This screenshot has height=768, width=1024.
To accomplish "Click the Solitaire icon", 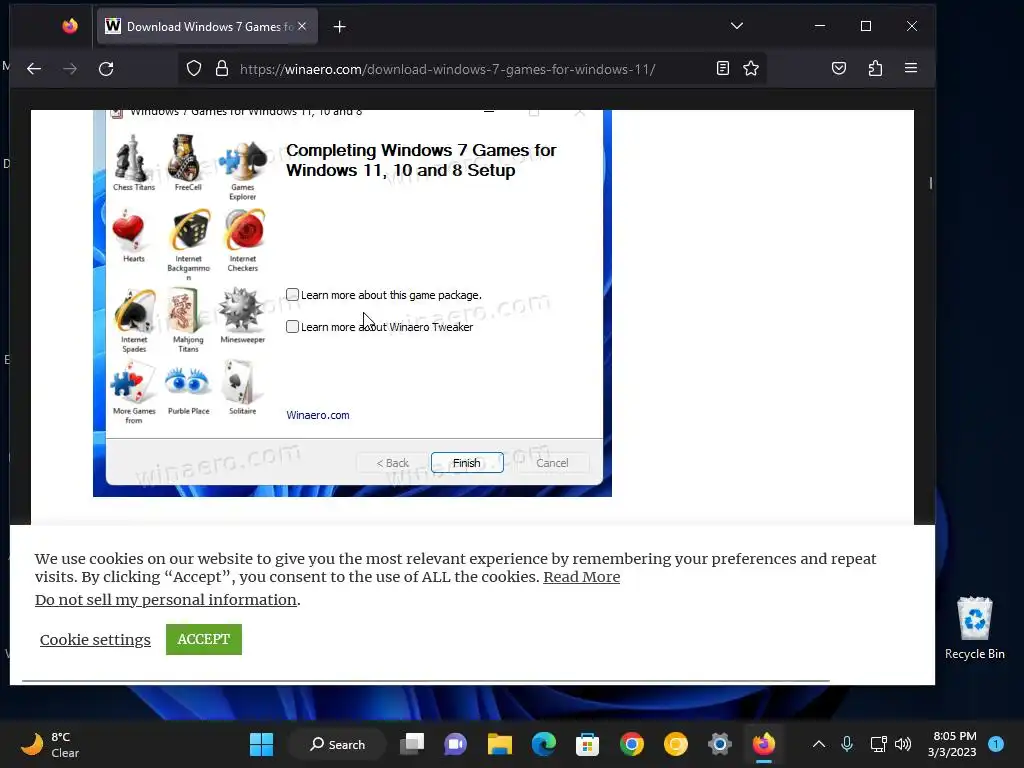I will (242, 388).
